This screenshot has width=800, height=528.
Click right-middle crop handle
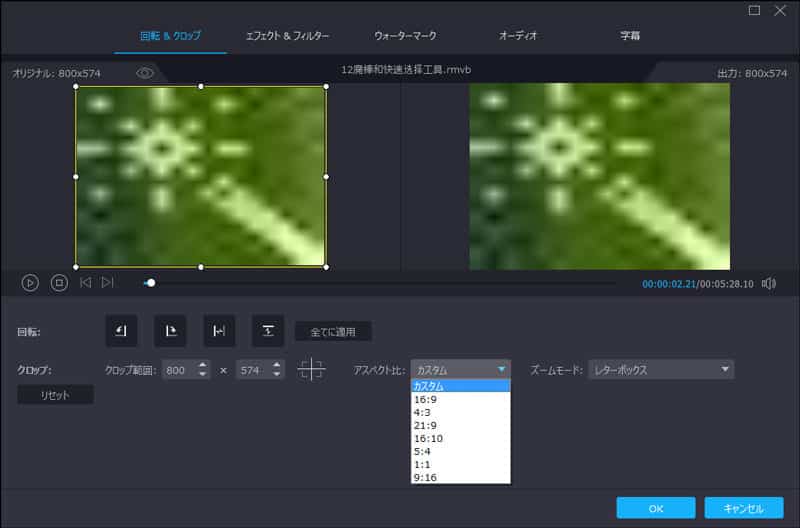click(x=326, y=177)
